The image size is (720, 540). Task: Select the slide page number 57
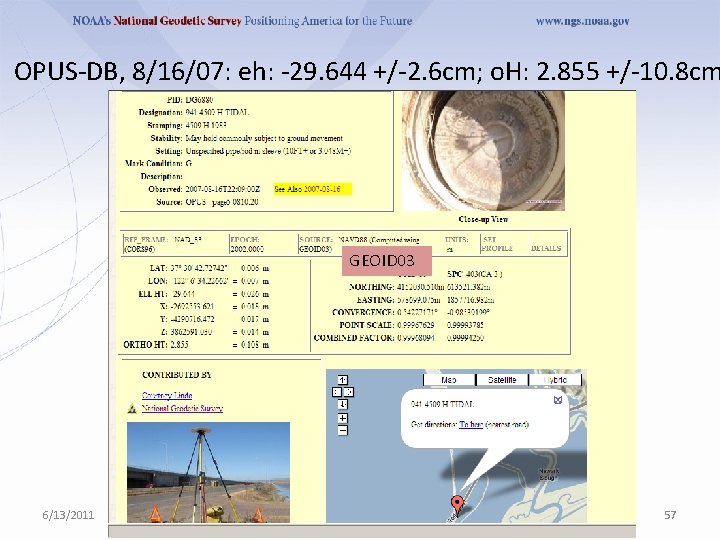coord(670,515)
